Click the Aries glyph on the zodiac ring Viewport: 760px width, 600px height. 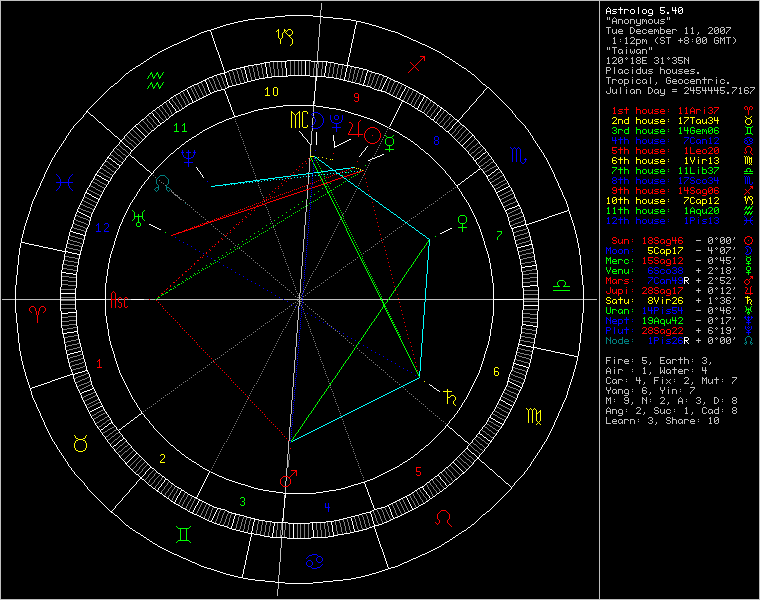[x=38, y=314]
